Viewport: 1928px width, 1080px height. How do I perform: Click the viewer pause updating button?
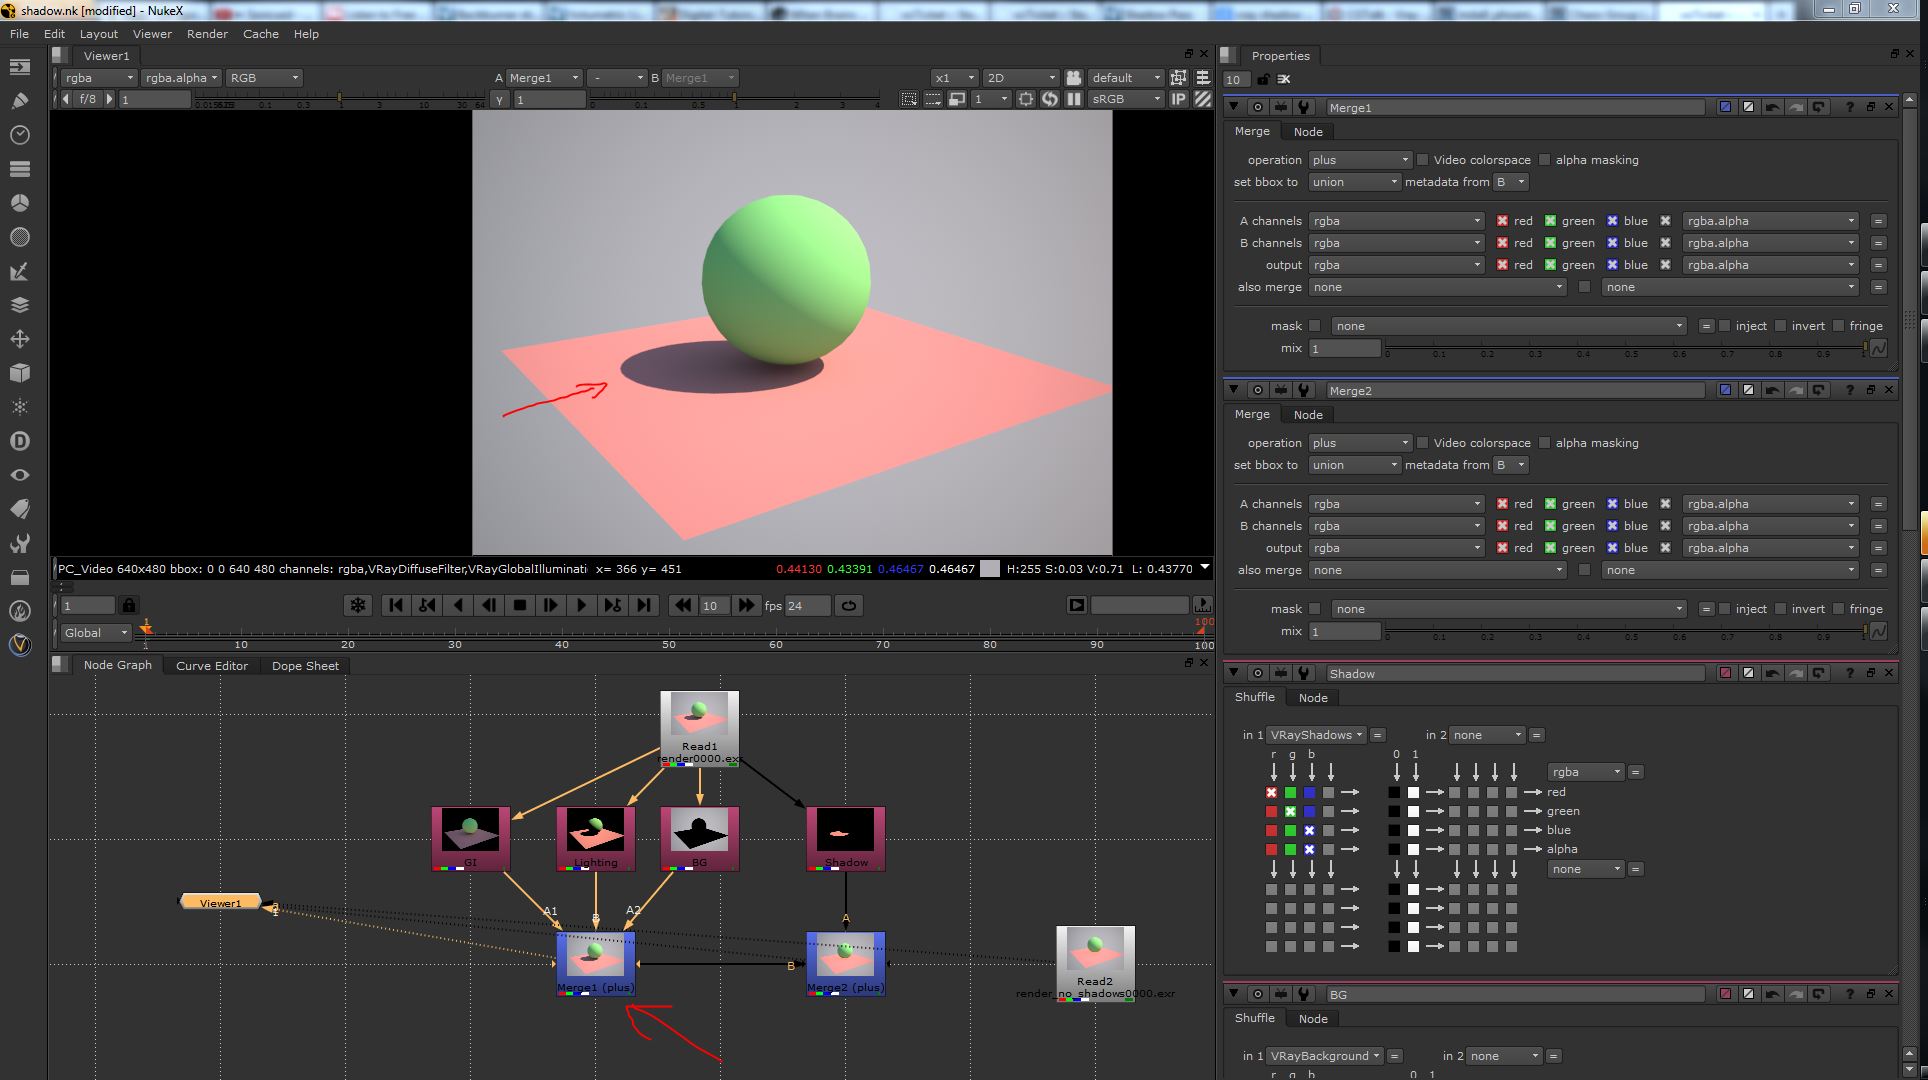click(x=1074, y=99)
